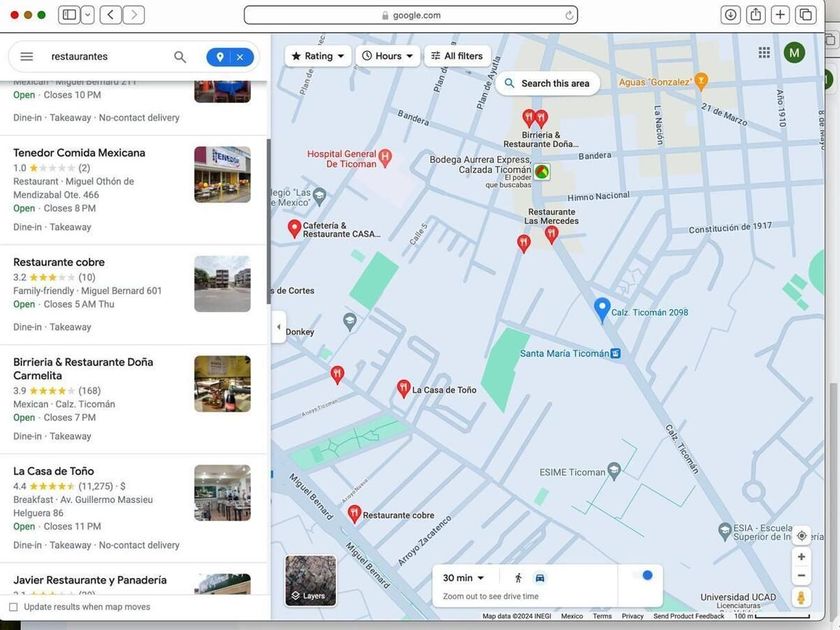840x630 pixels.
Task: Open the Rating filter dropdown
Action: point(318,56)
